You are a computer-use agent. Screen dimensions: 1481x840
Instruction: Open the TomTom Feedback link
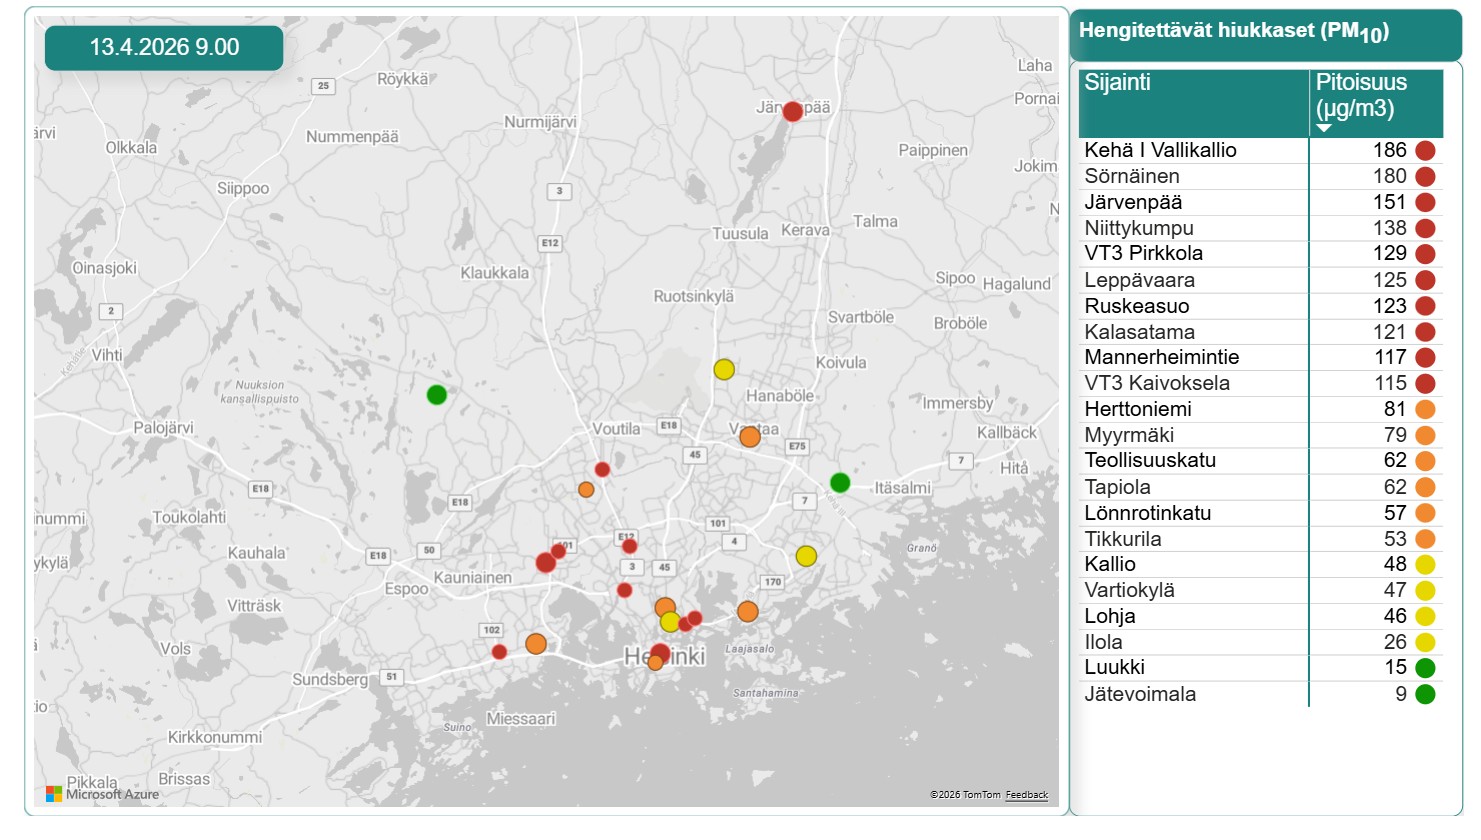1026,795
